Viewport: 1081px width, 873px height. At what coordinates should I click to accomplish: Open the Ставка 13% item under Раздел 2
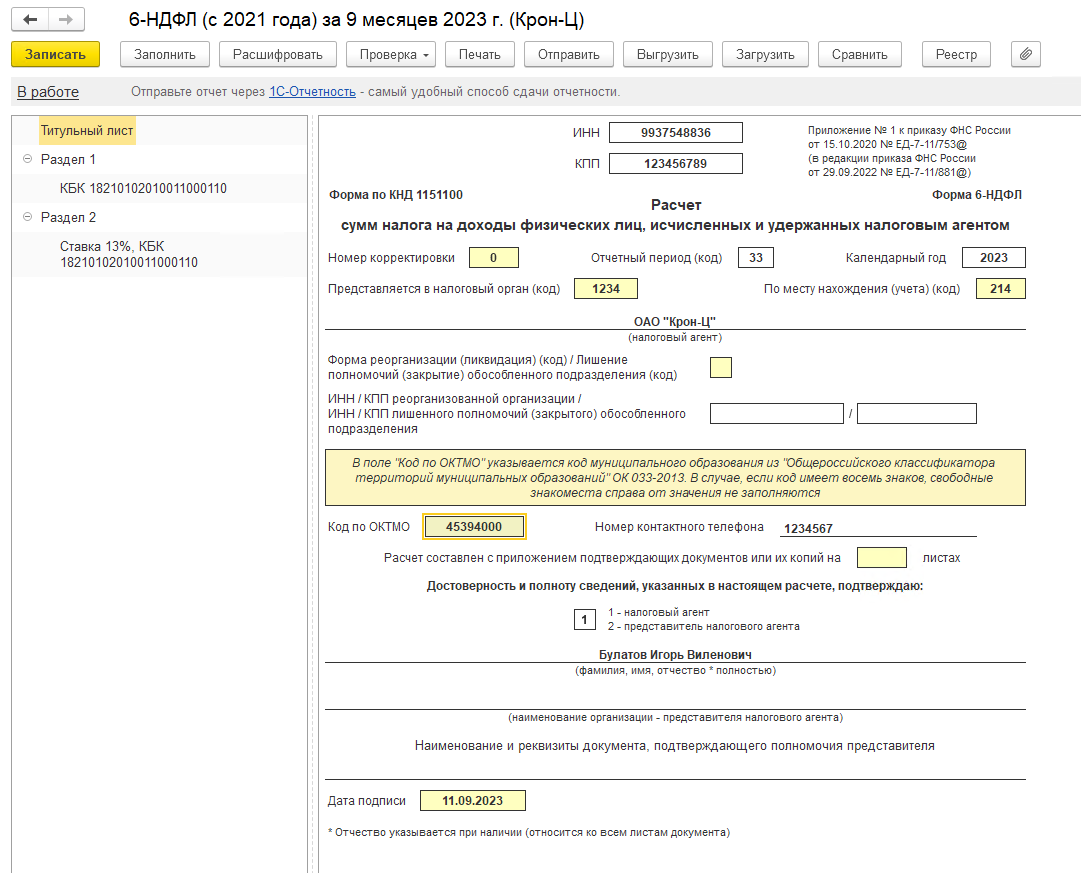tap(129, 254)
